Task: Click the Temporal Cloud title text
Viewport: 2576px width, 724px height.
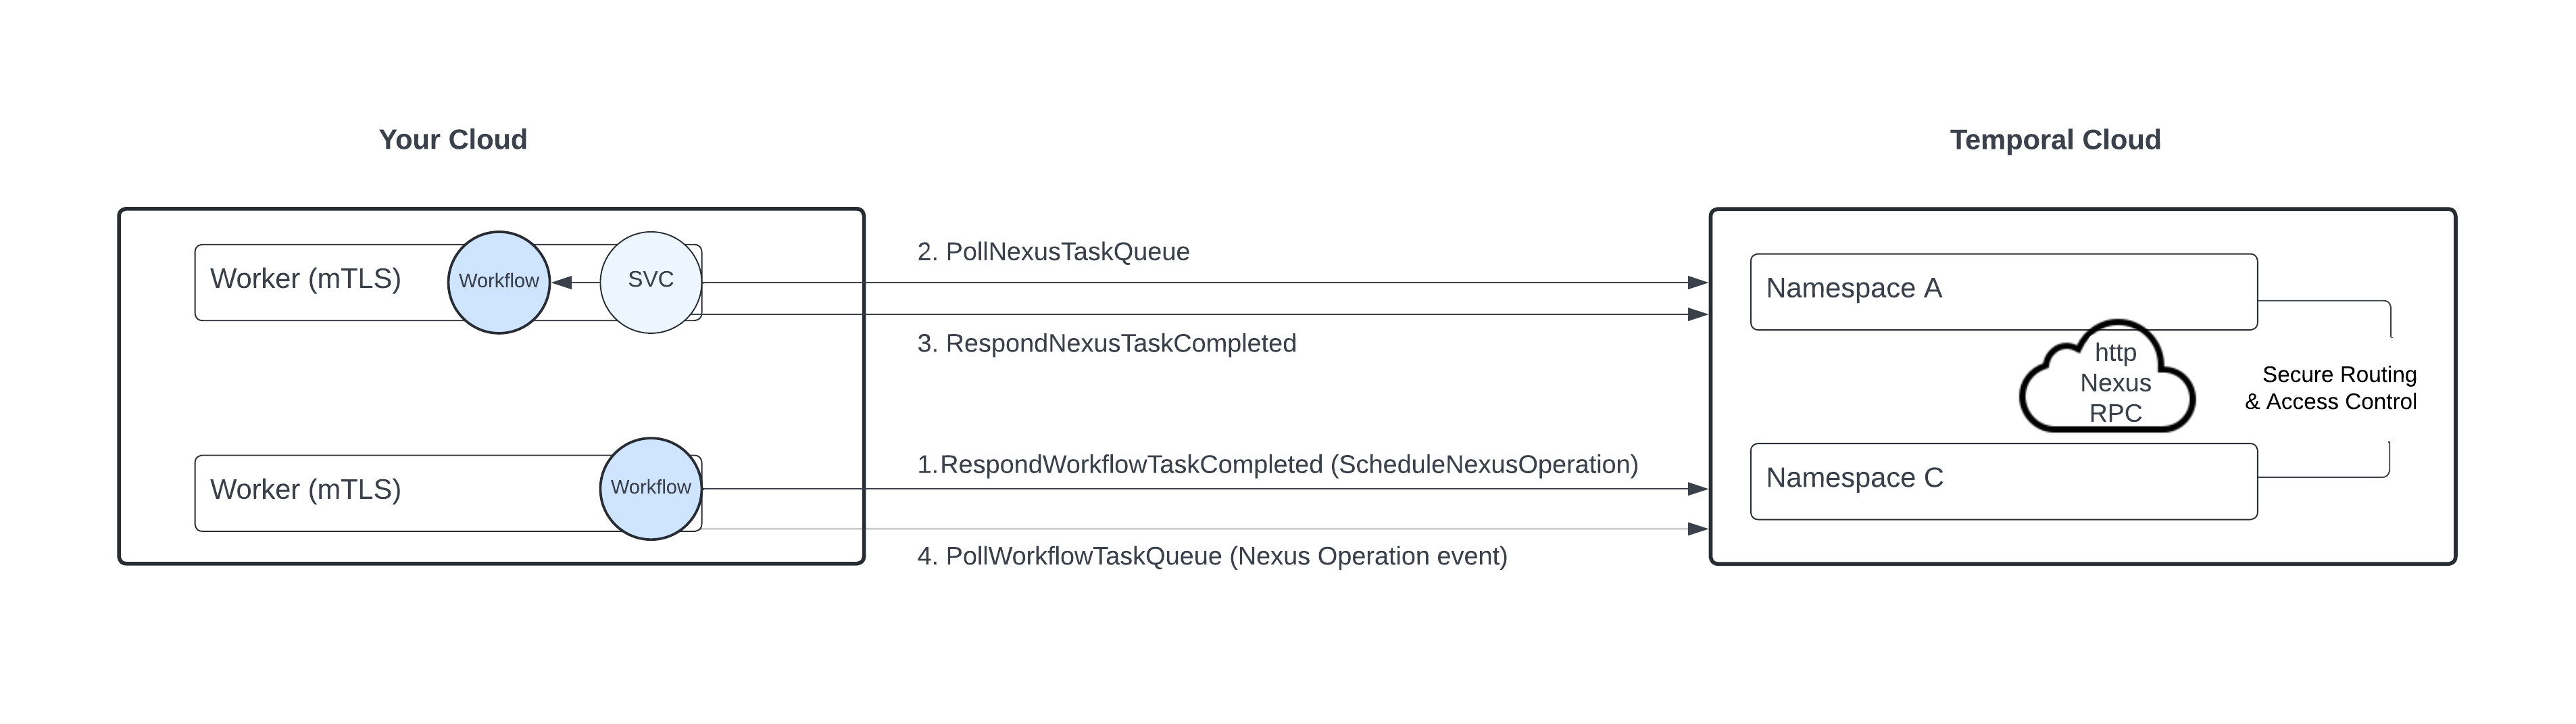Action: pos(2054,139)
